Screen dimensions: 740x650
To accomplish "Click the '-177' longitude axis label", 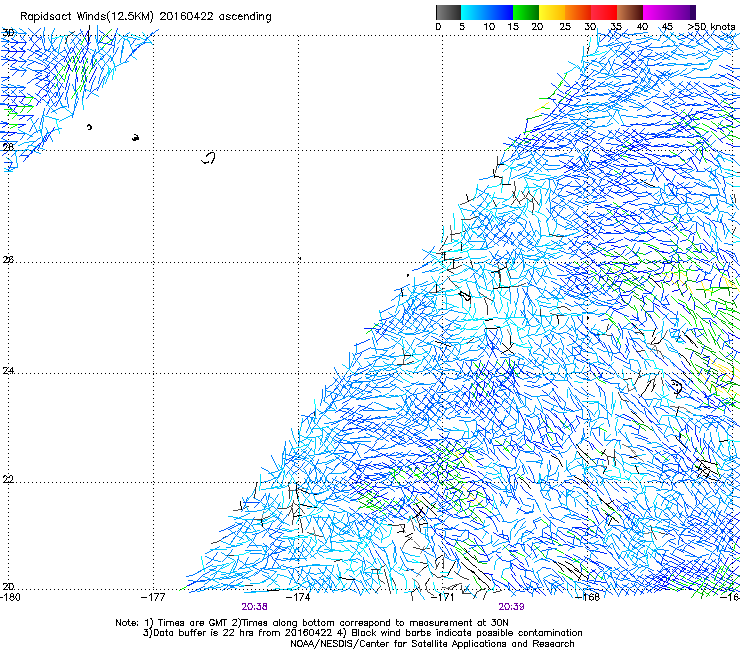I will (x=153, y=597).
